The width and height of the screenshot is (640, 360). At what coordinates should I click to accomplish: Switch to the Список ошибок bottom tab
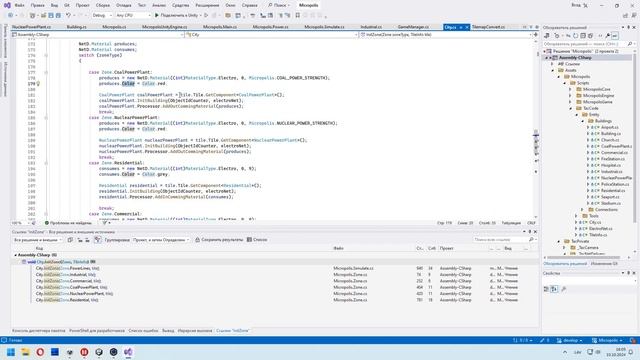pos(143,331)
